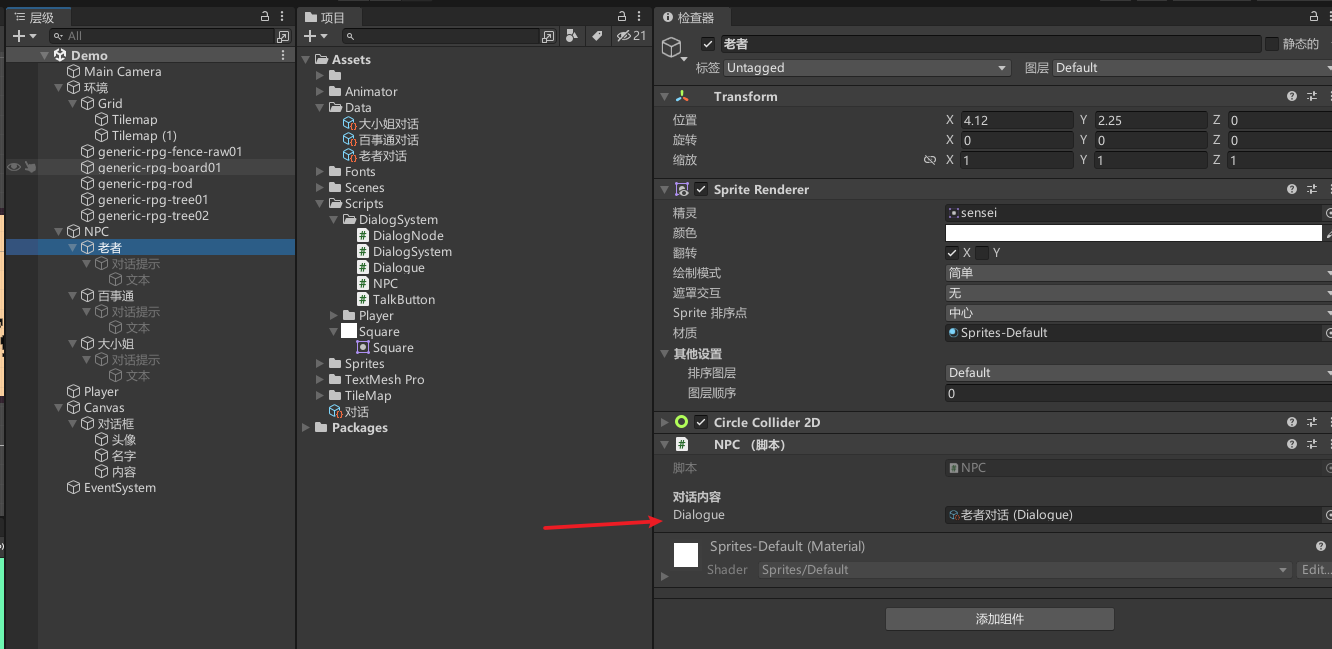
Task: Click the Search by Type icon in project panel
Action: 572,36
